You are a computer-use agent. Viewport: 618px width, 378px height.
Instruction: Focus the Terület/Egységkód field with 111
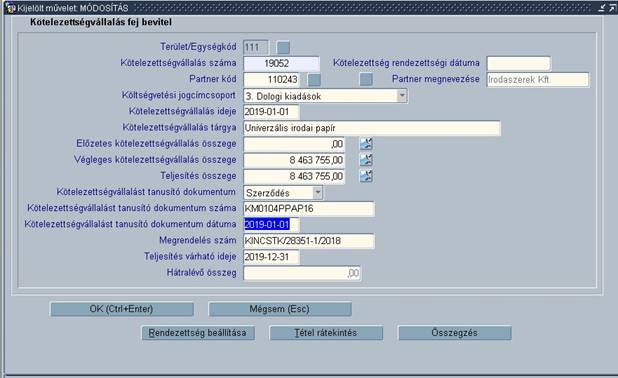(256, 48)
